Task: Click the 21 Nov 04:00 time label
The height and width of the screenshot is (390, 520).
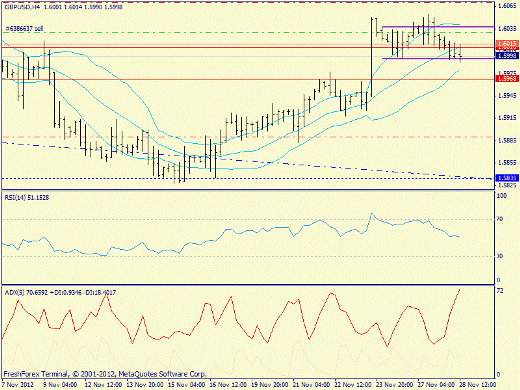Action: [312, 384]
